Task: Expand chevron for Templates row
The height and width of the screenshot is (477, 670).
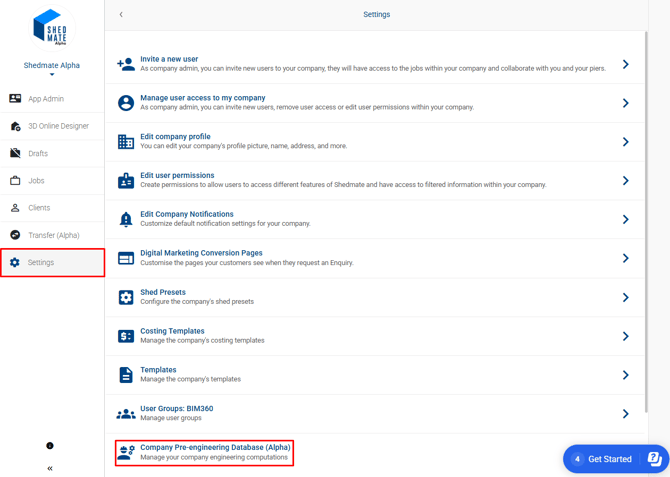Action: click(x=626, y=375)
